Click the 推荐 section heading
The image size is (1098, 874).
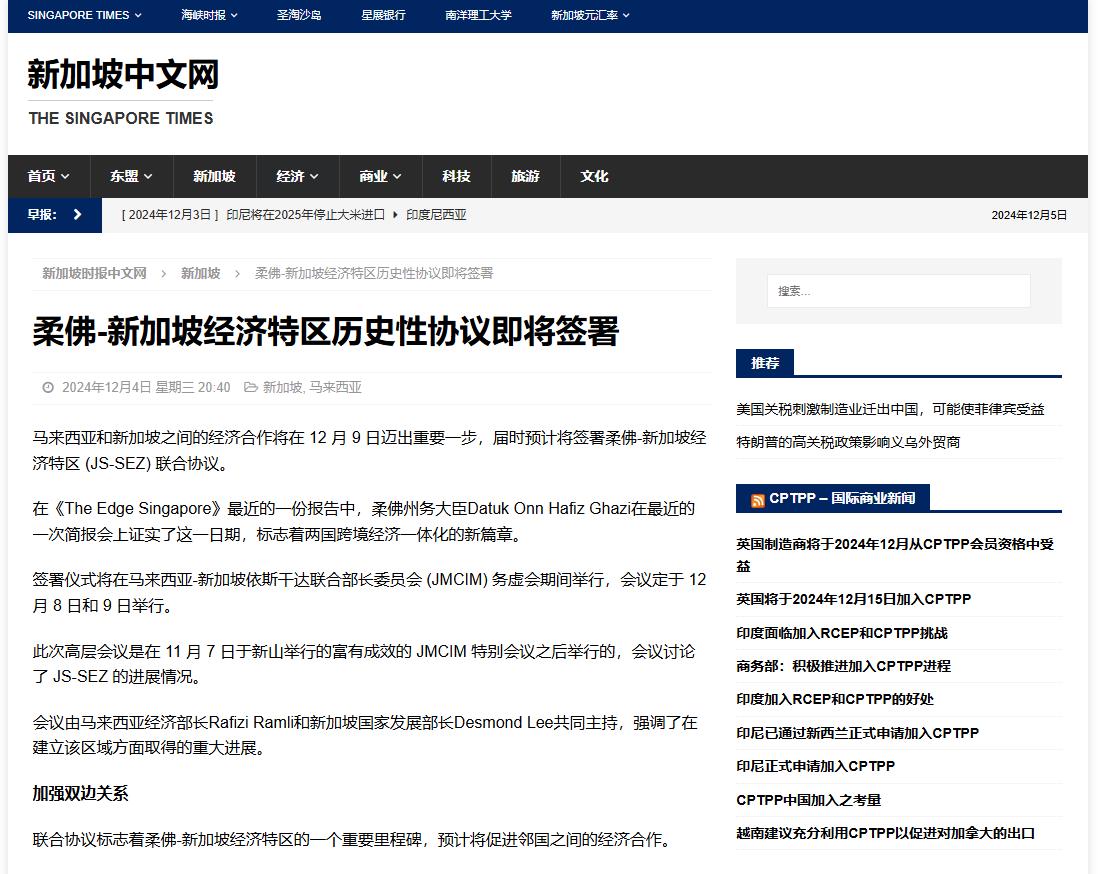point(765,363)
